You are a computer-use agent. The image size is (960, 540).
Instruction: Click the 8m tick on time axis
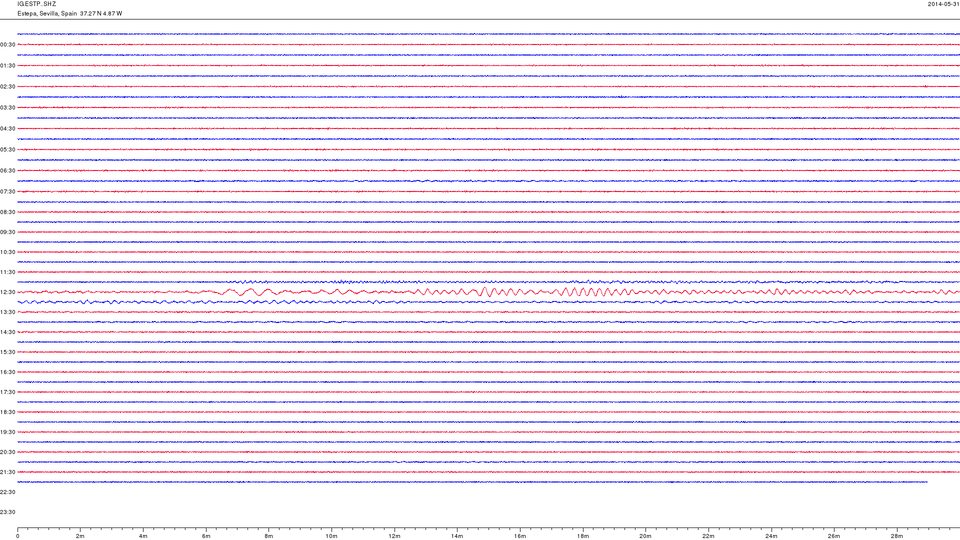click(x=269, y=536)
